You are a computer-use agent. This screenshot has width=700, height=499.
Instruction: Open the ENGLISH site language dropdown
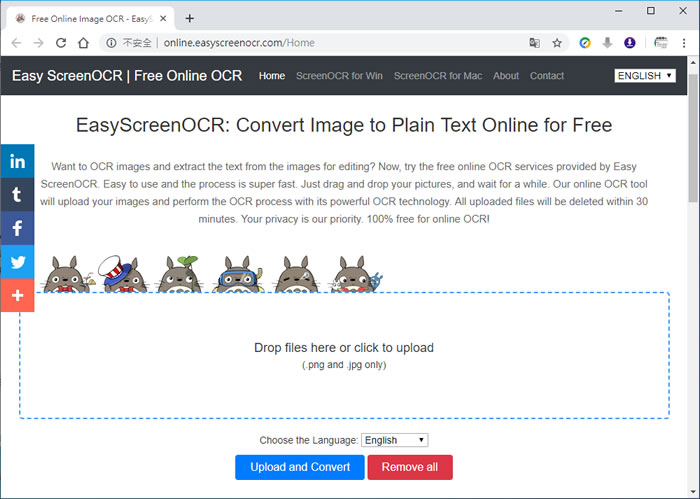coord(645,75)
